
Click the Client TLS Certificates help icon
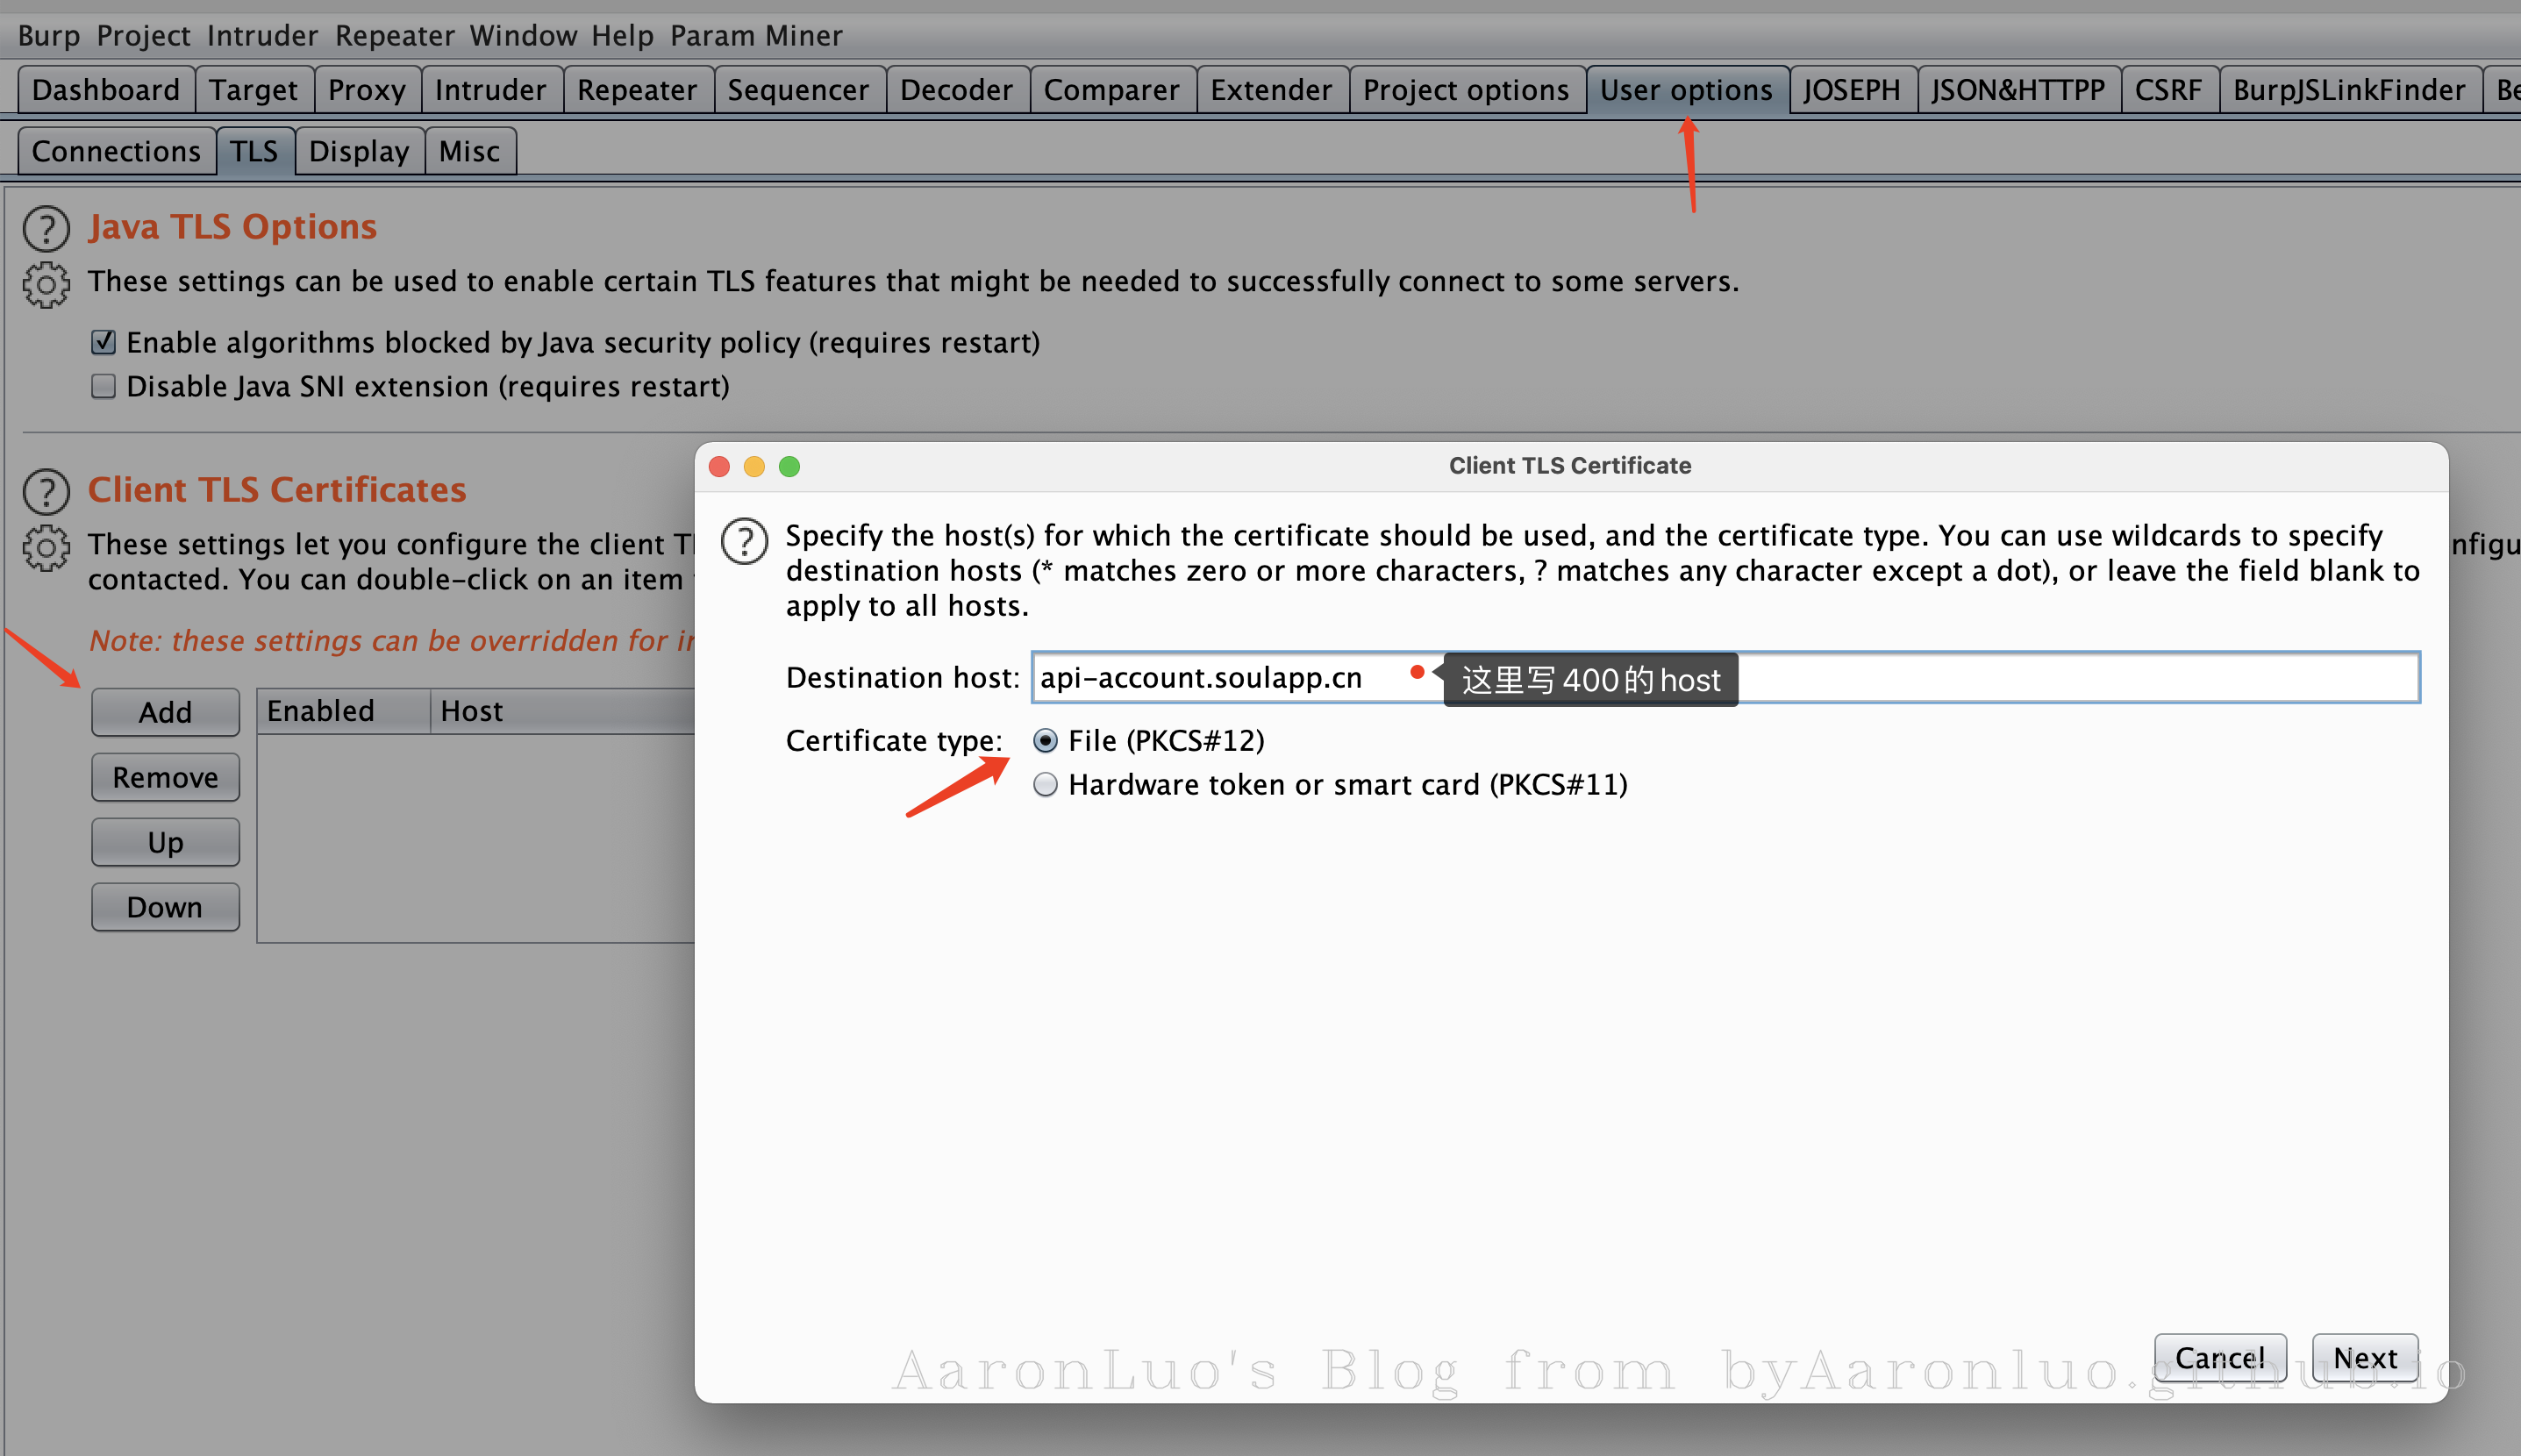pos(46,491)
